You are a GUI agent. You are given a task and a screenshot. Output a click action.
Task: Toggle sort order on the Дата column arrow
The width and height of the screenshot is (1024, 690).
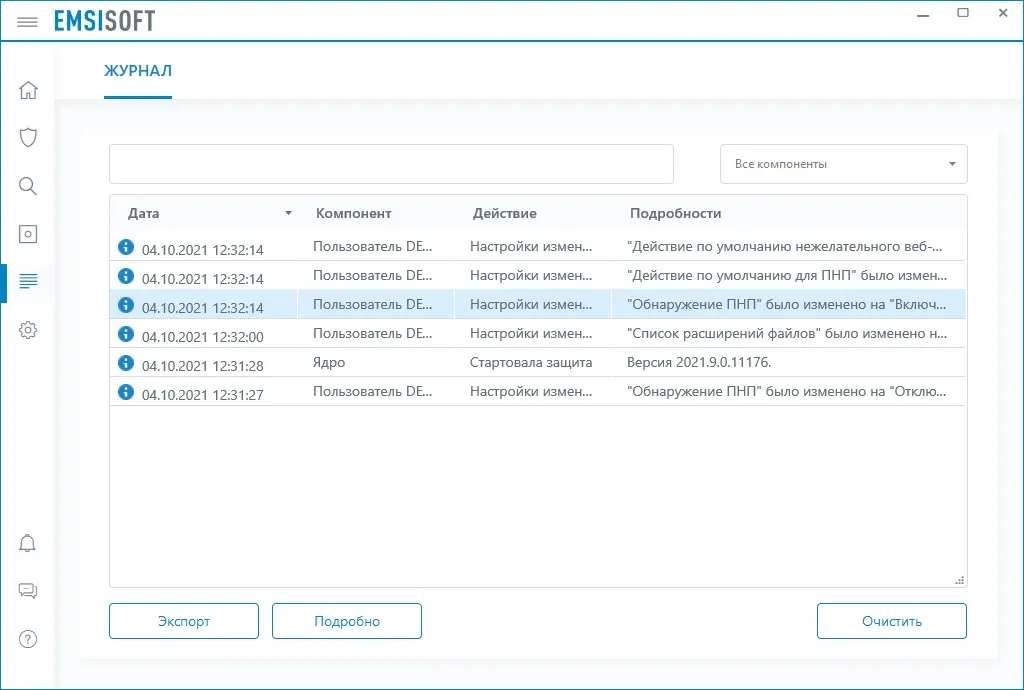click(x=288, y=213)
